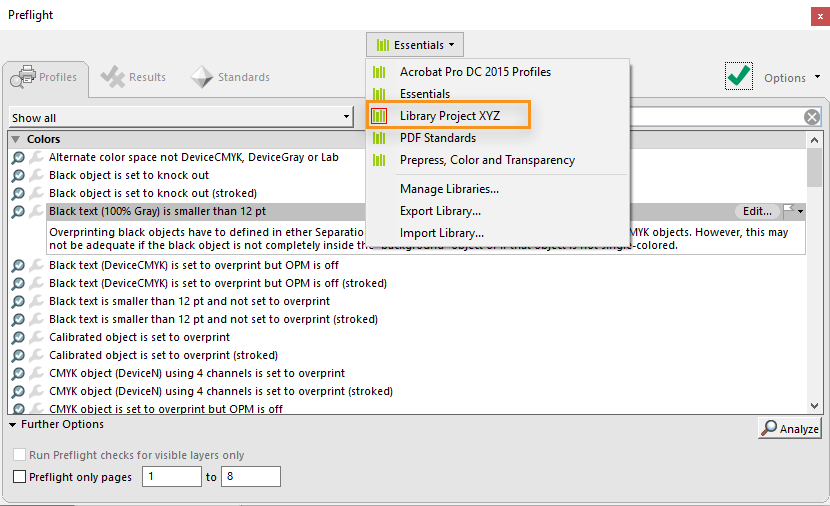Toggle Run Preflight checks for visible layers only
The image size is (830, 506).
click(19, 455)
